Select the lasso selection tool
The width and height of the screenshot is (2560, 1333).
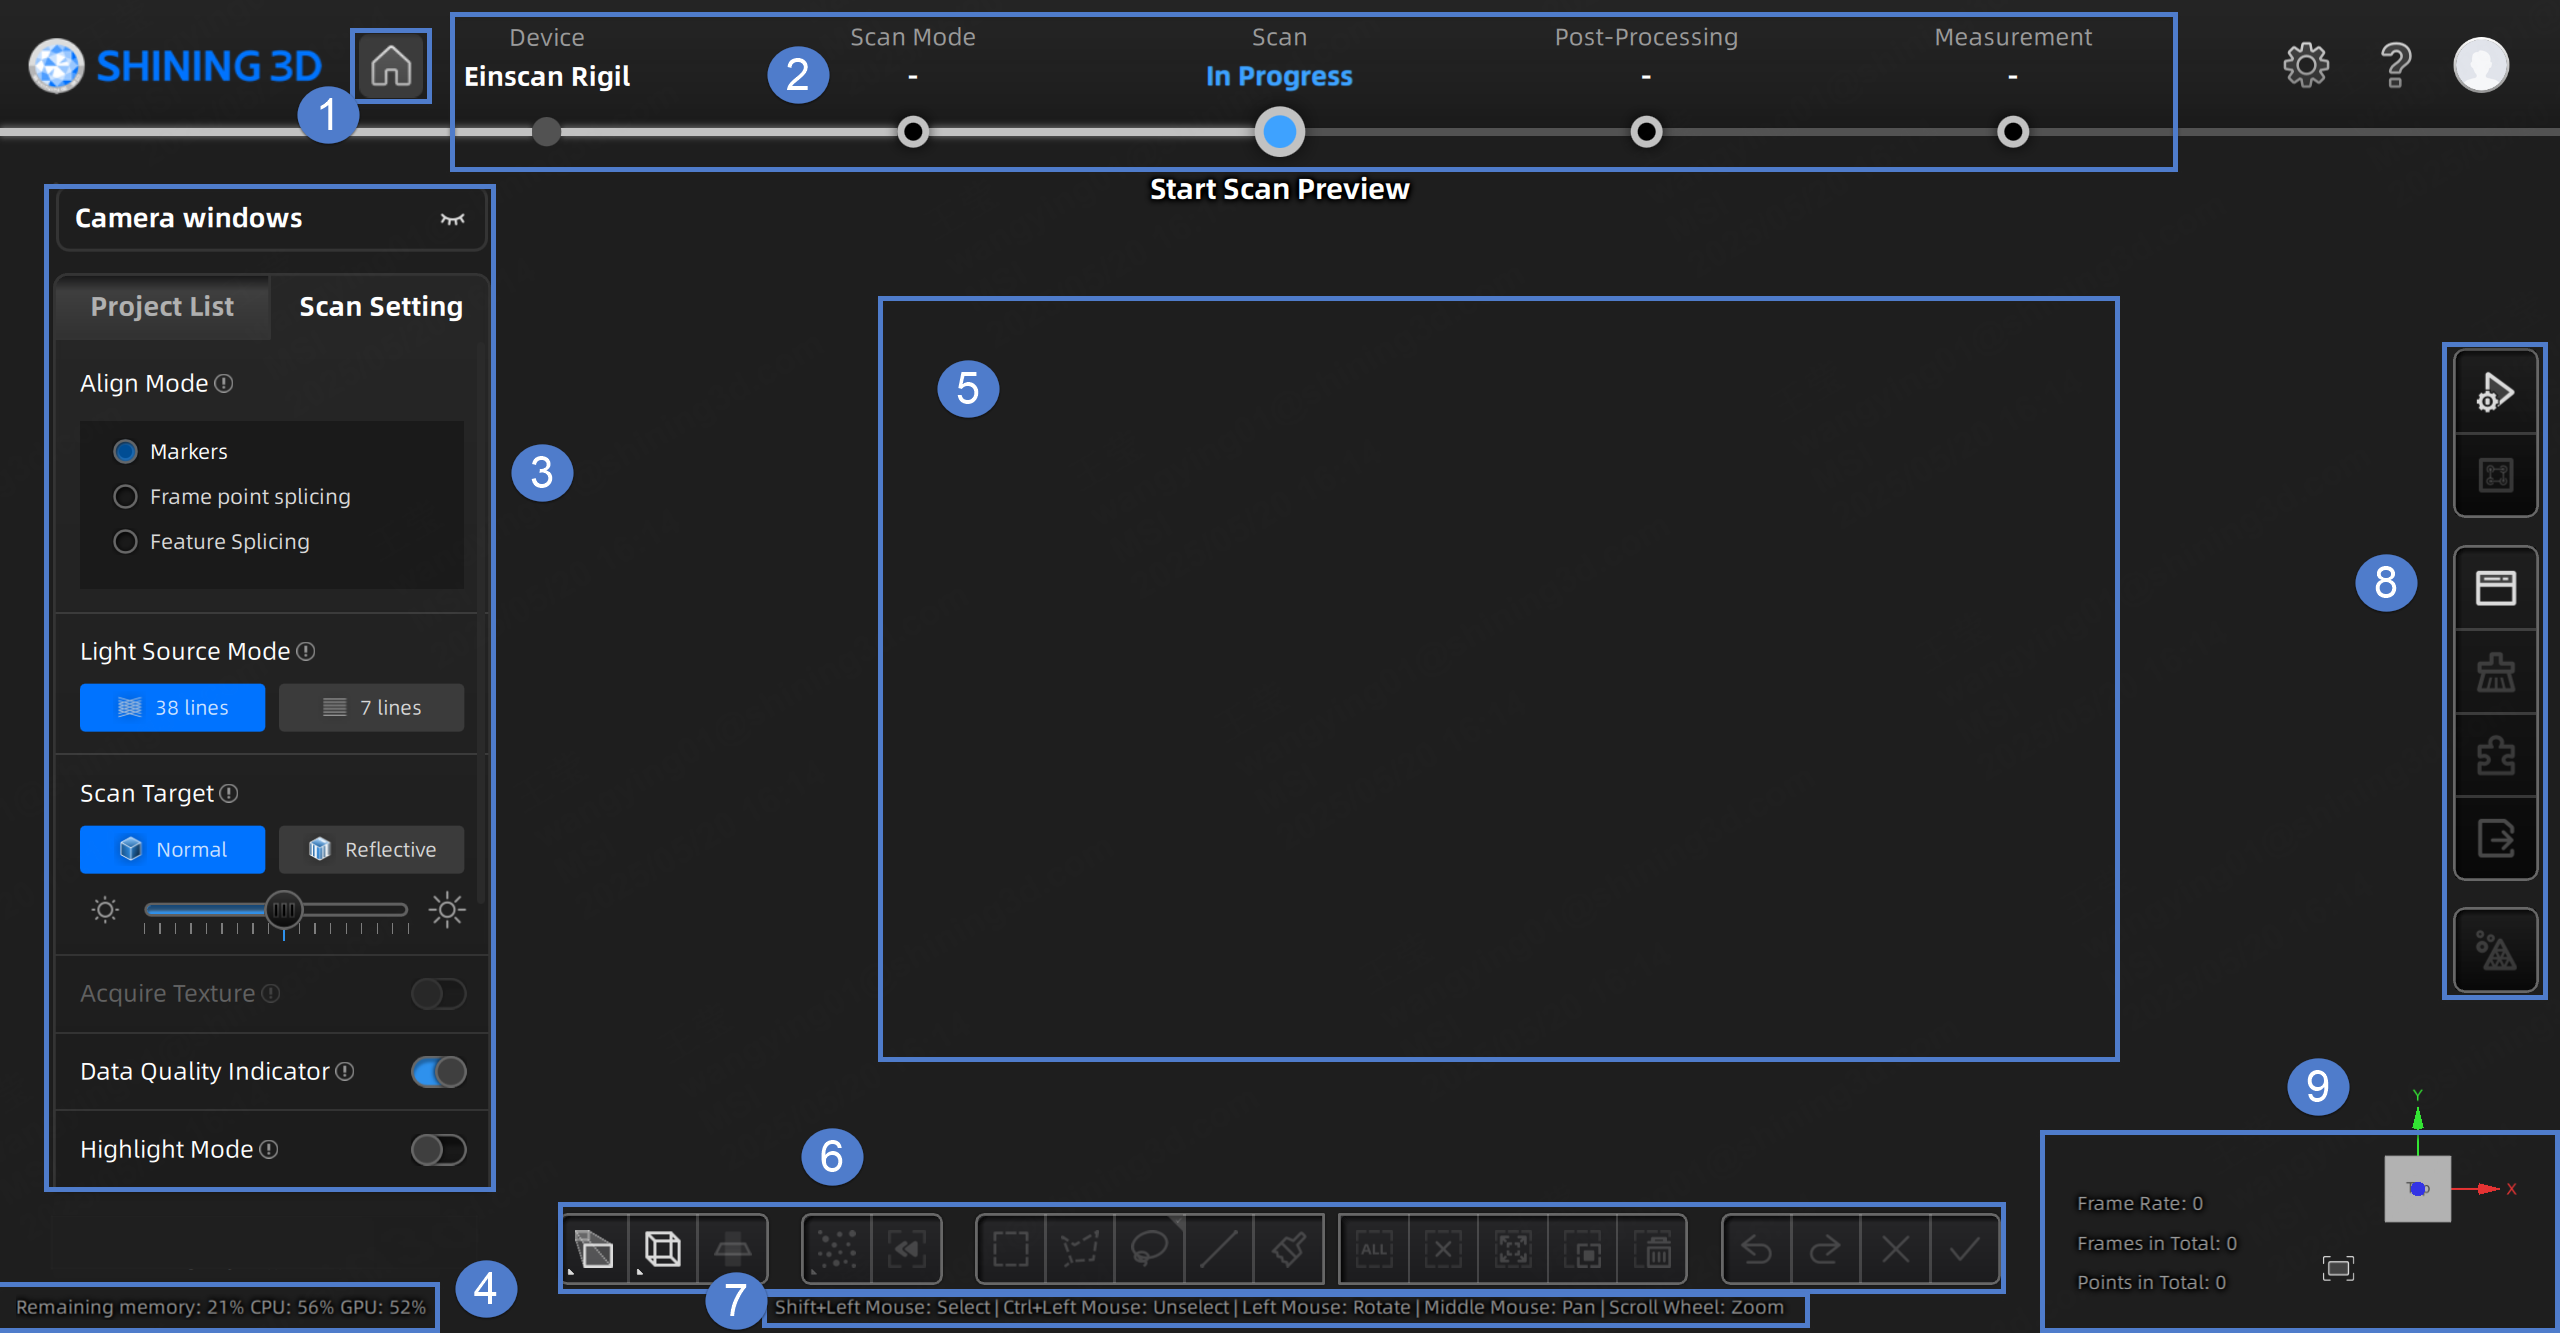coord(1149,1248)
